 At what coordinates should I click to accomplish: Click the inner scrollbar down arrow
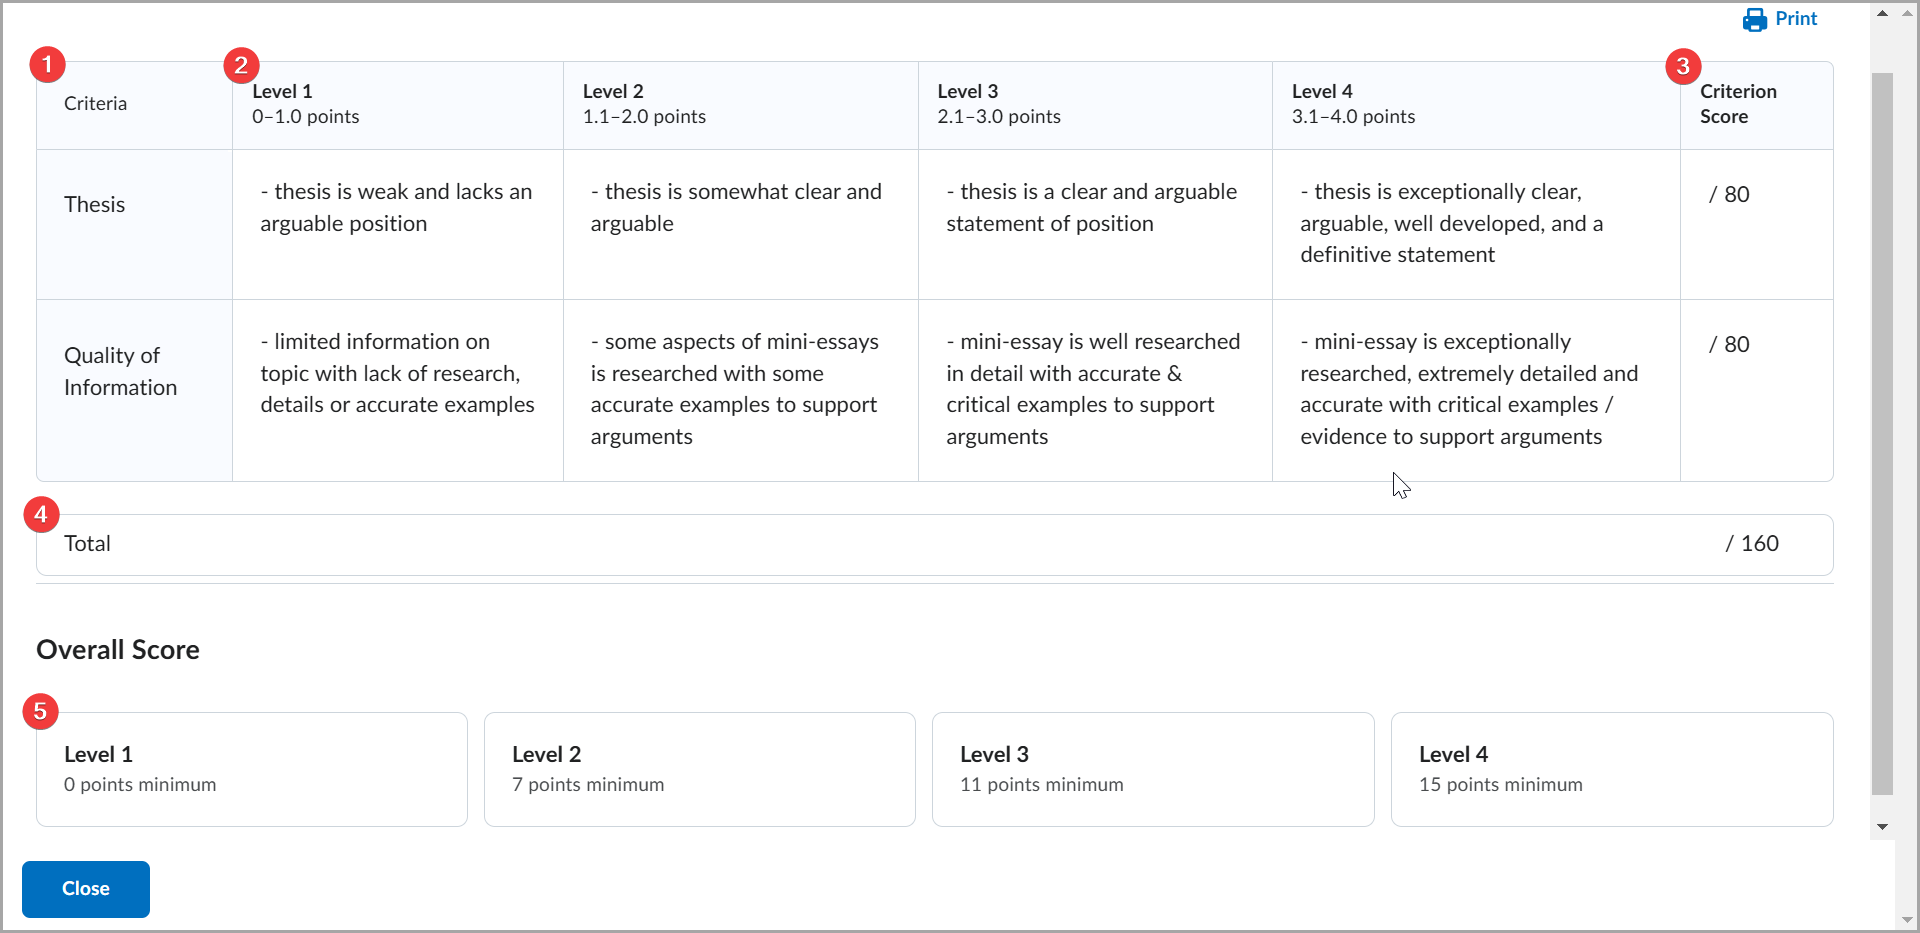click(1882, 827)
